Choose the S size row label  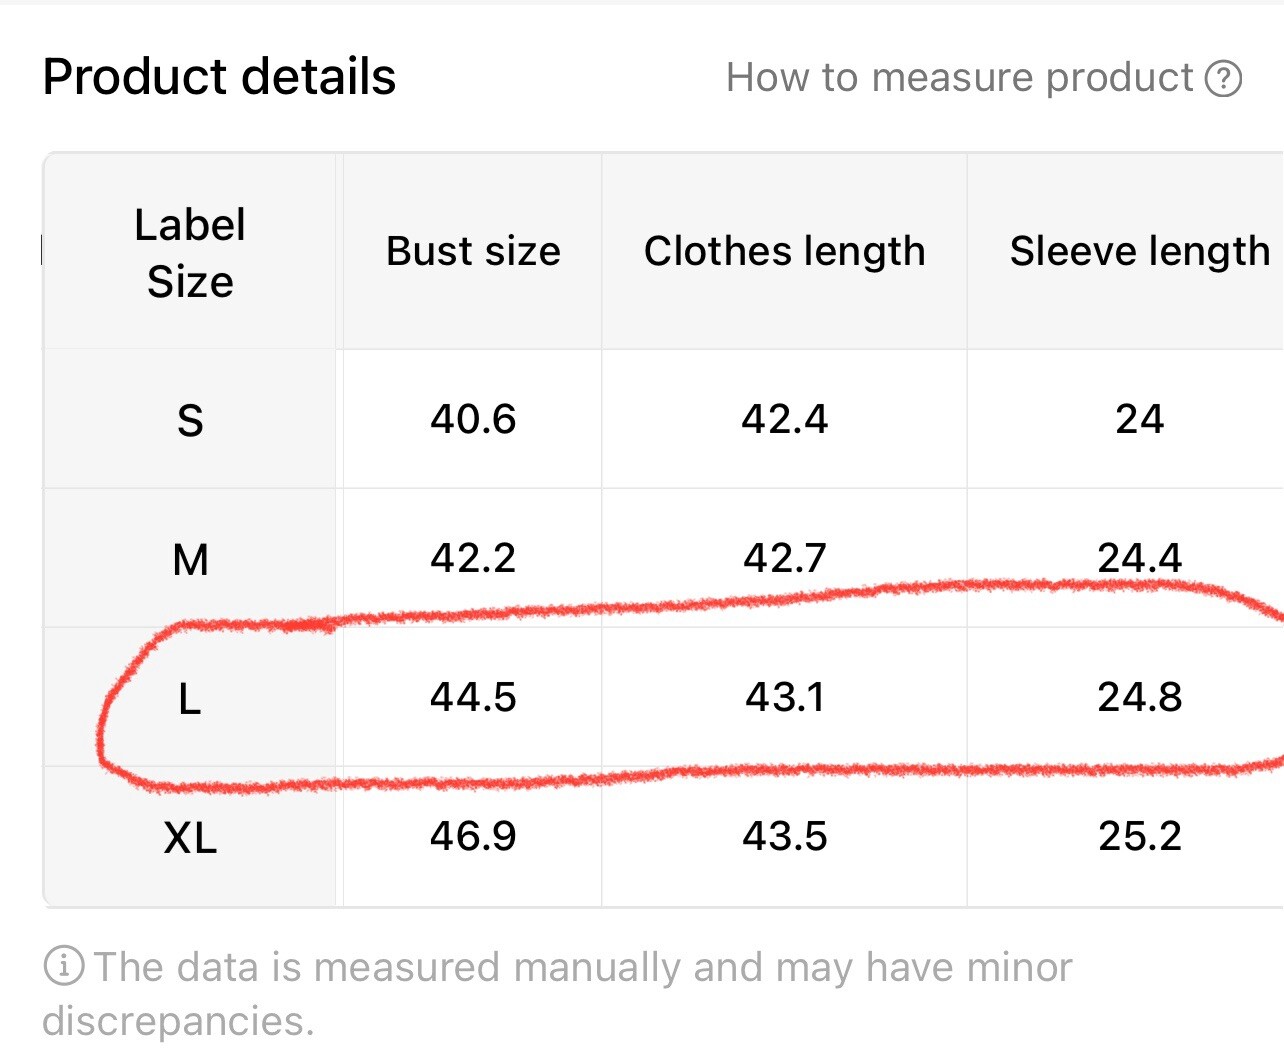190,419
